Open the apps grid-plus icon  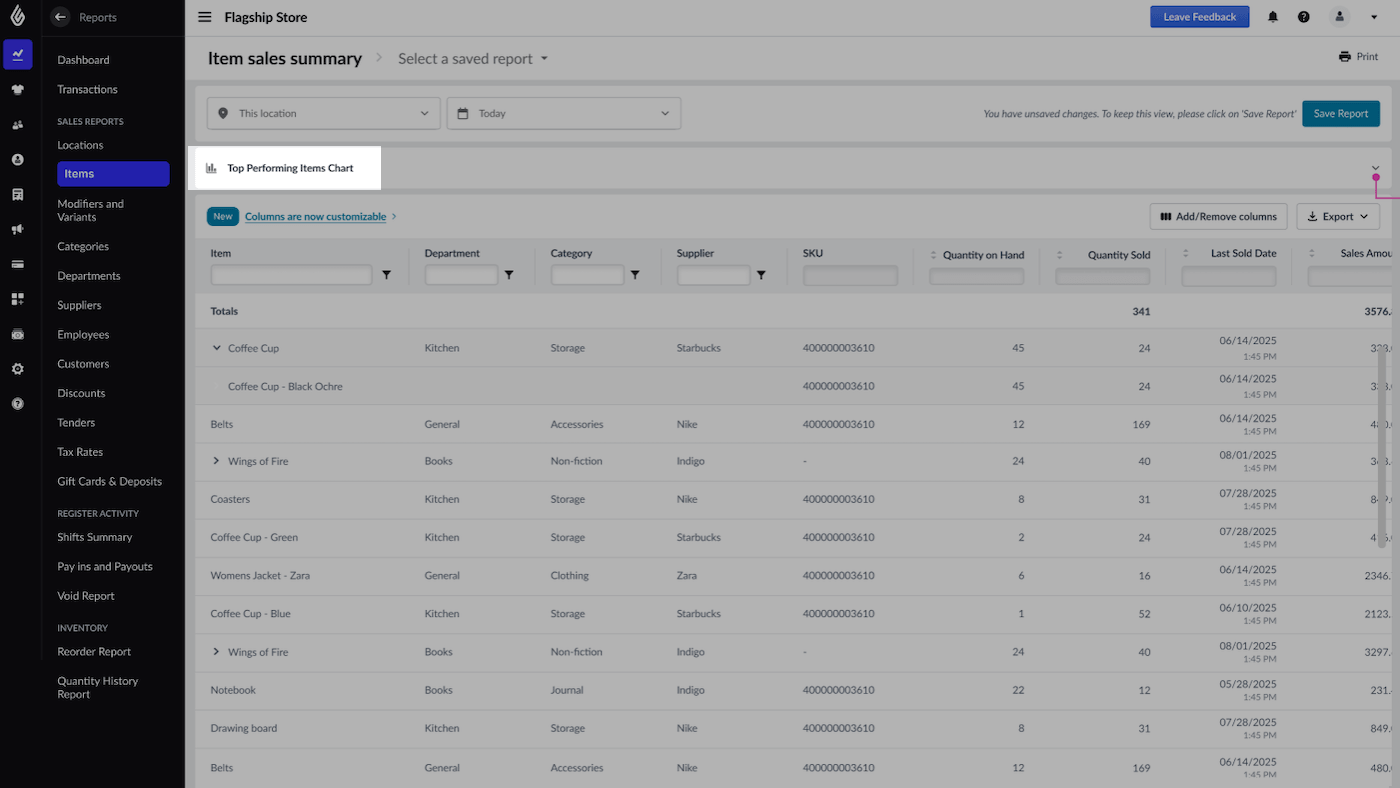[x=17, y=299]
